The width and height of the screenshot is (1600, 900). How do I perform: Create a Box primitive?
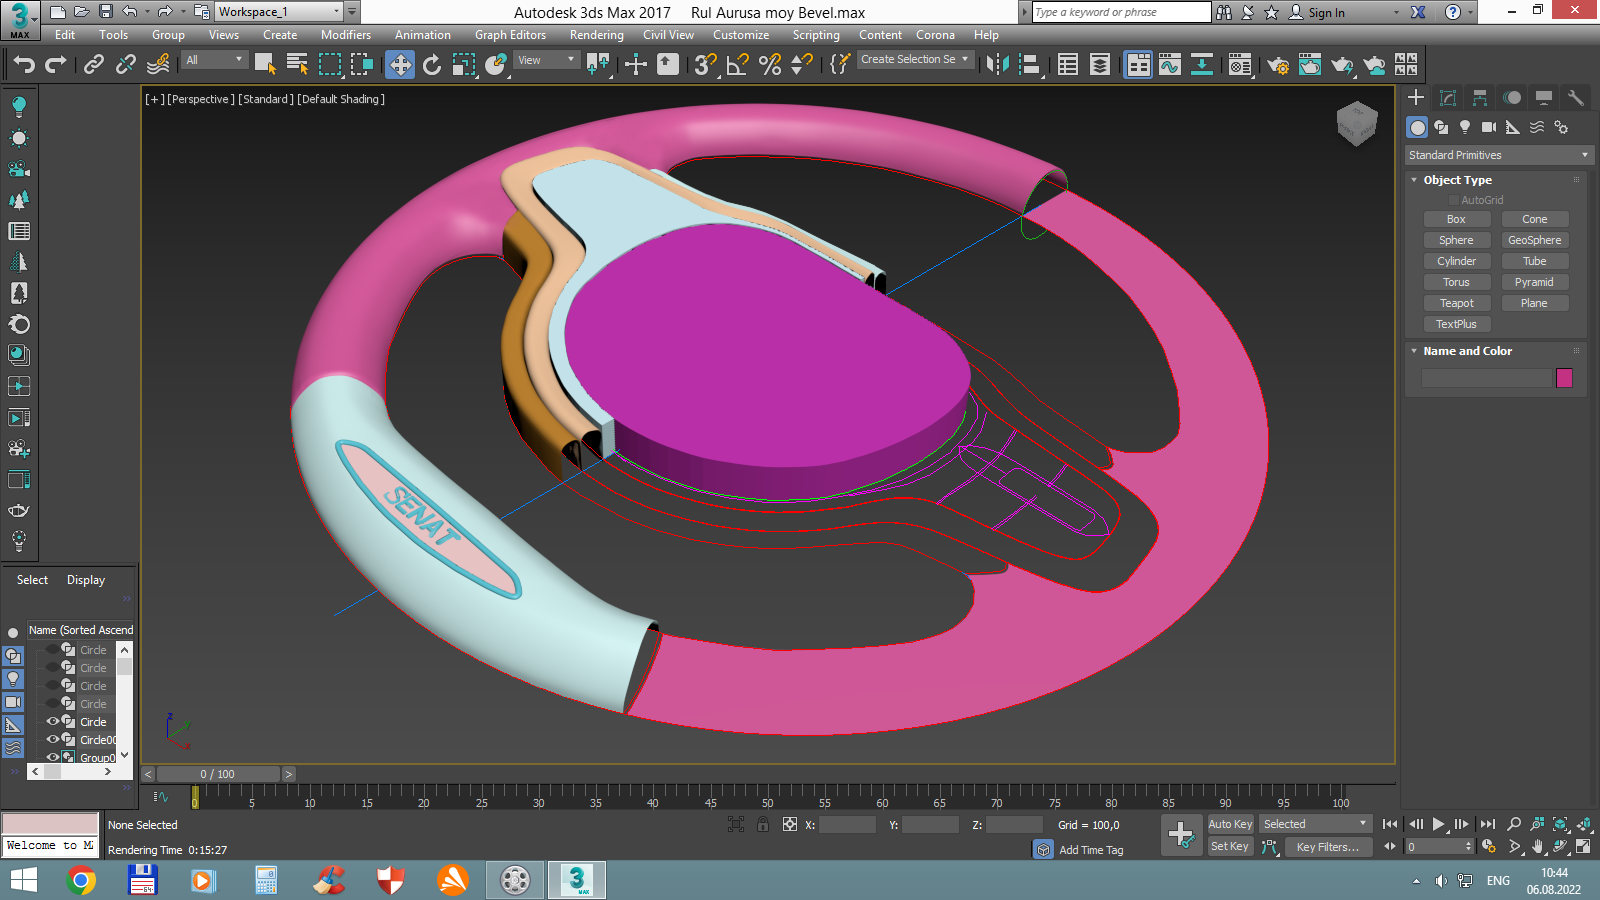click(1456, 219)
